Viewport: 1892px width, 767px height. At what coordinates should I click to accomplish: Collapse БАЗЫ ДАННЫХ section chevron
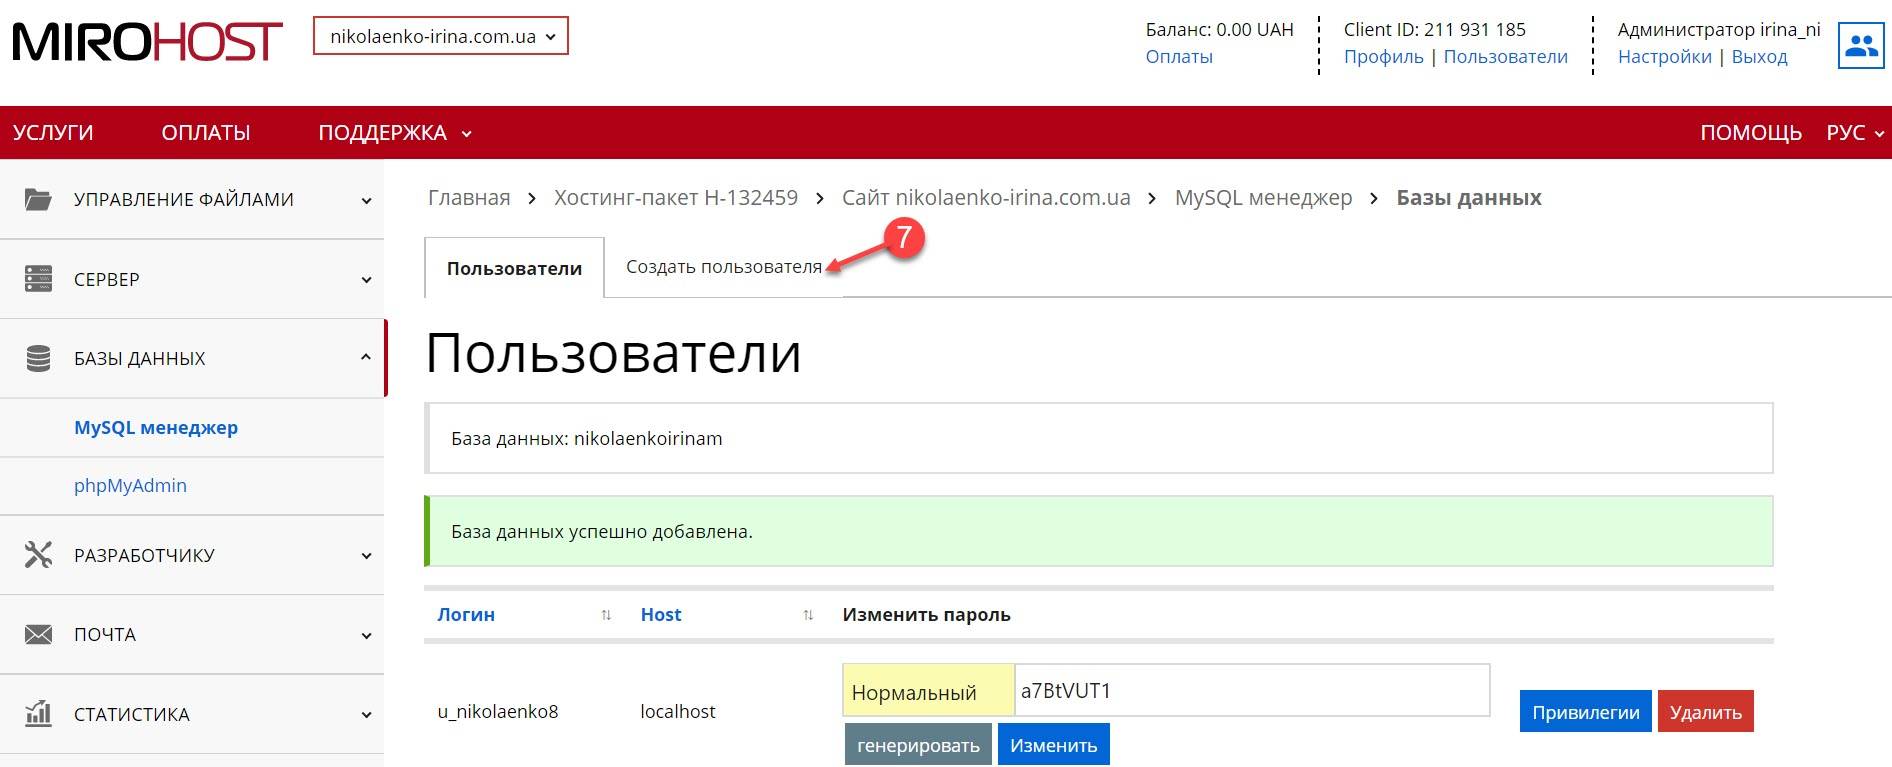366,357
